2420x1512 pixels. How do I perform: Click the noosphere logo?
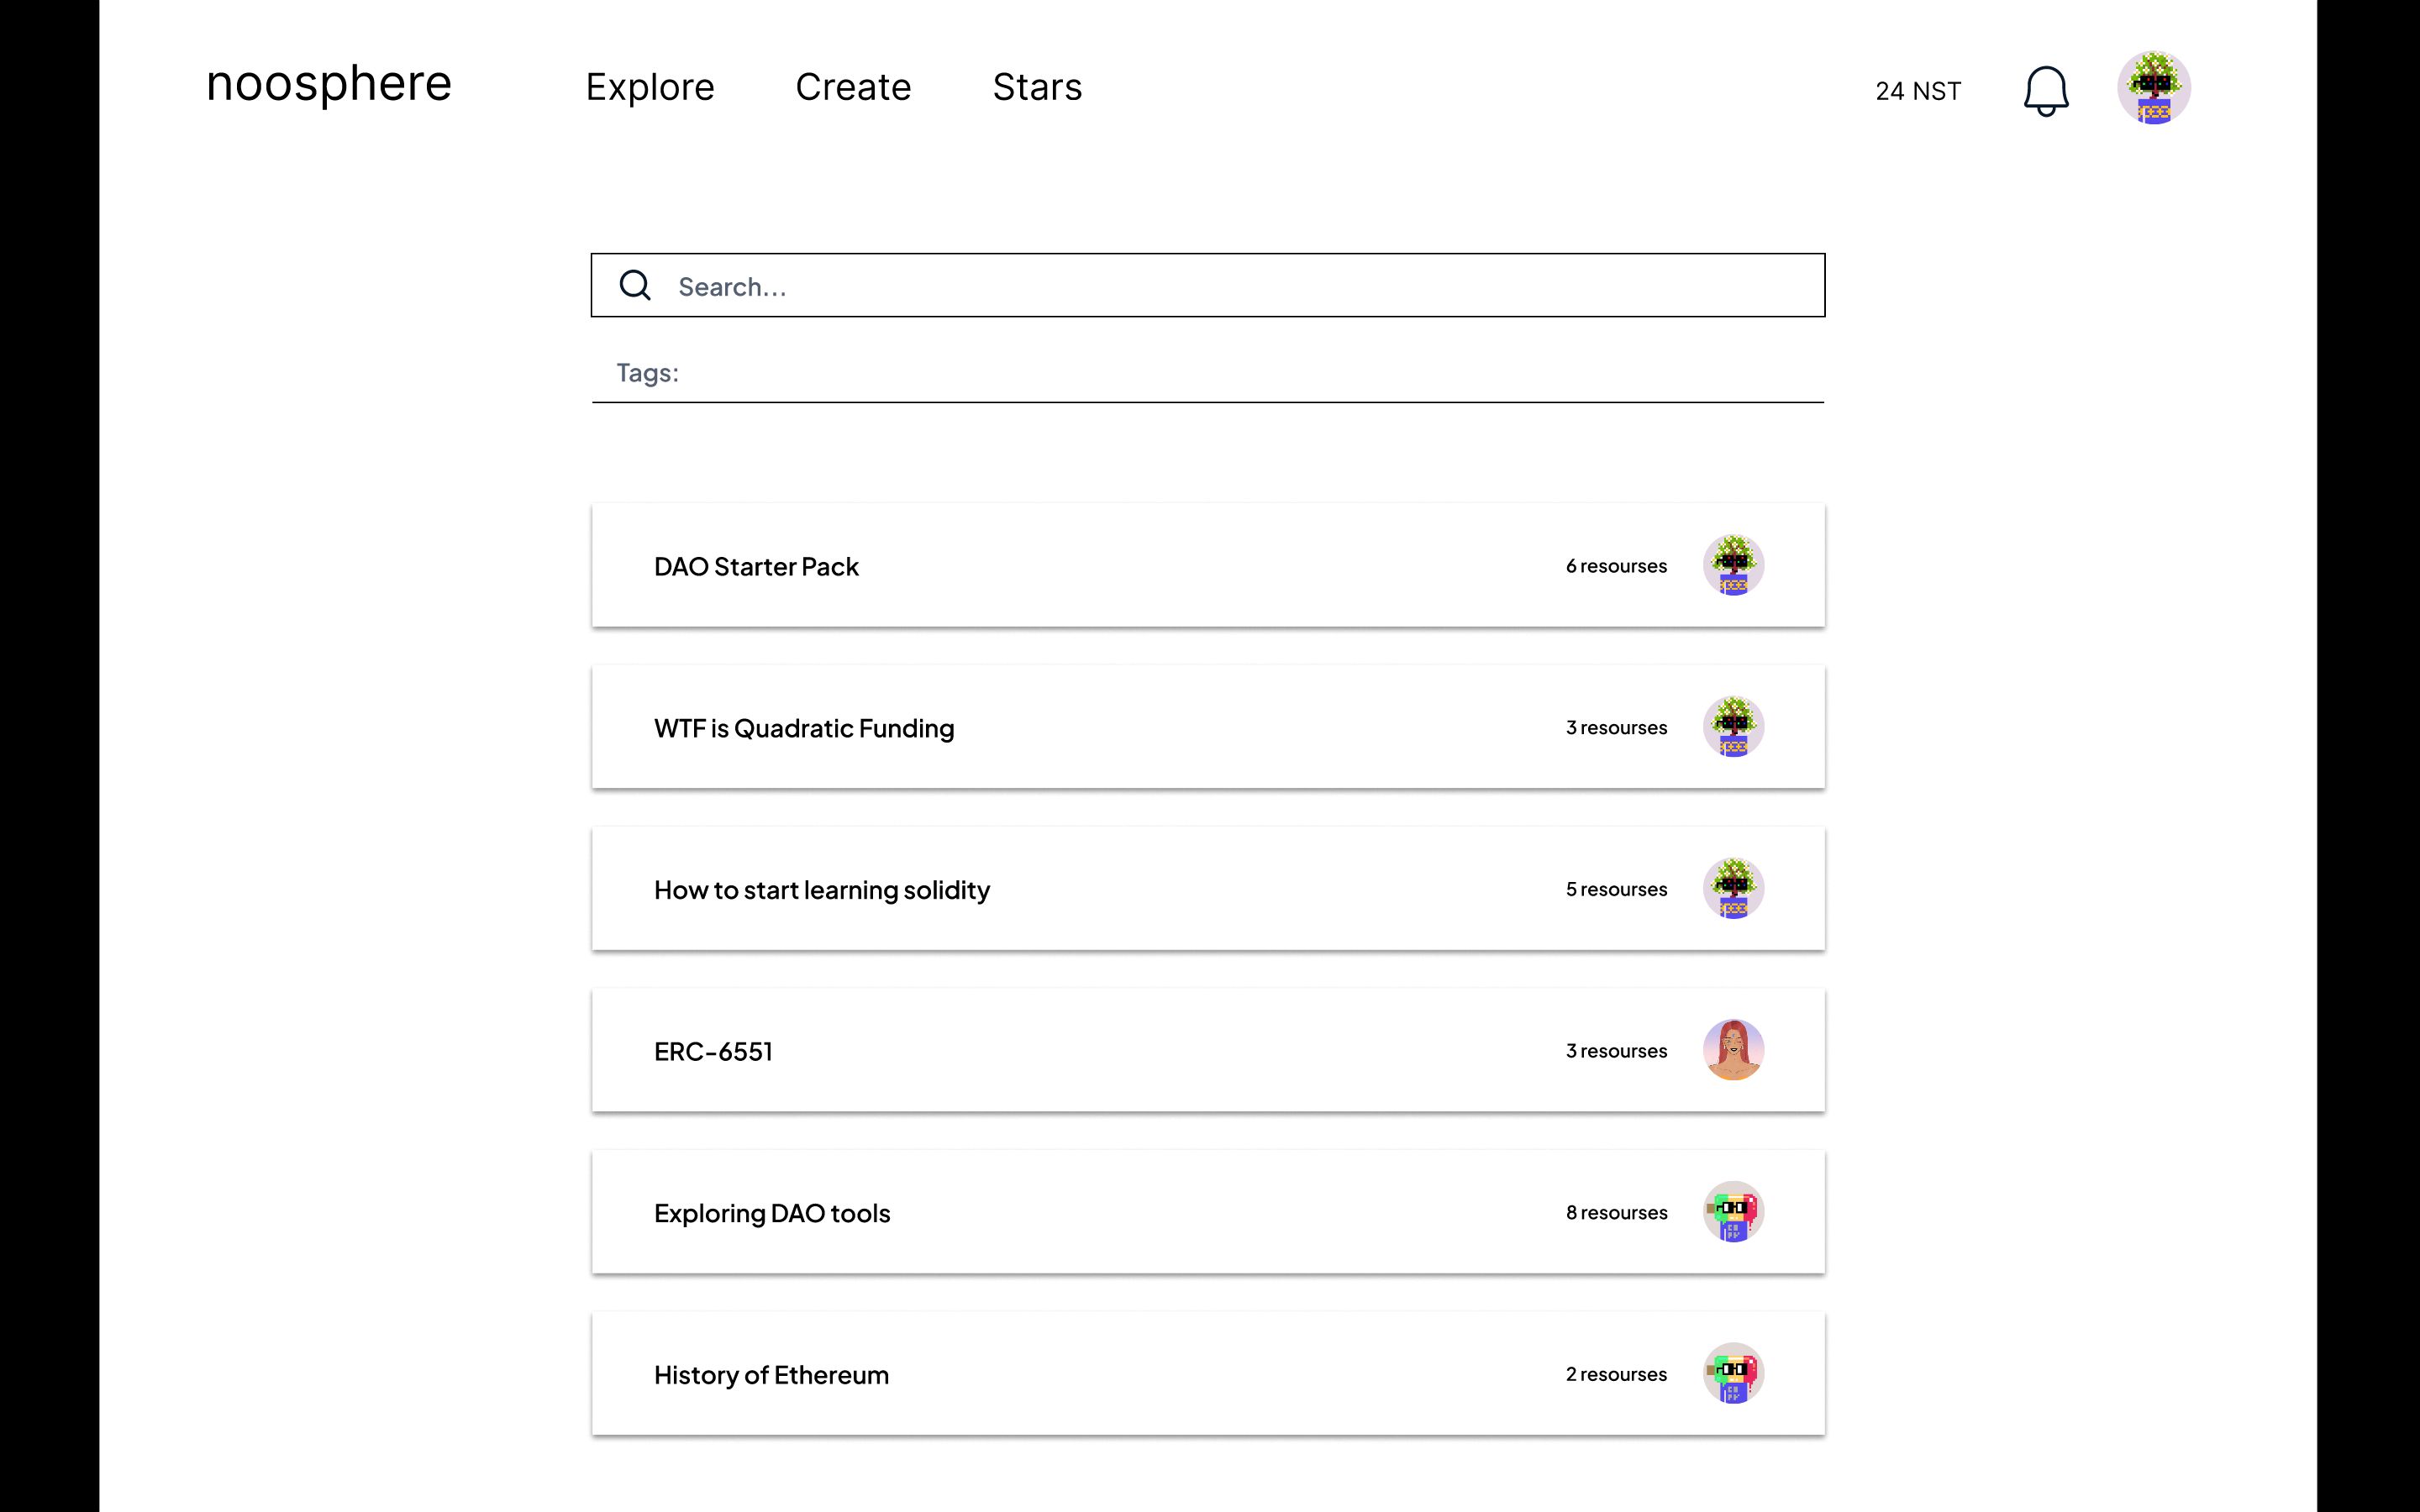(329, 84)
